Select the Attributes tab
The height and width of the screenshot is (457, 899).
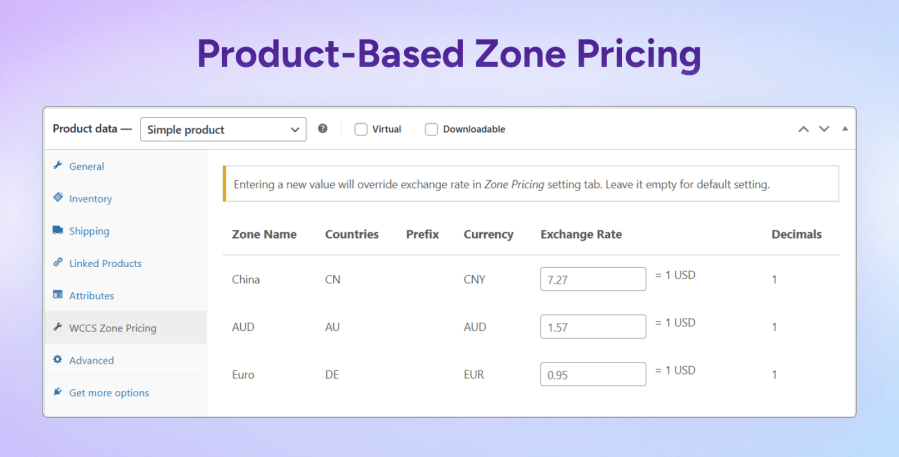tap(125, 296)
